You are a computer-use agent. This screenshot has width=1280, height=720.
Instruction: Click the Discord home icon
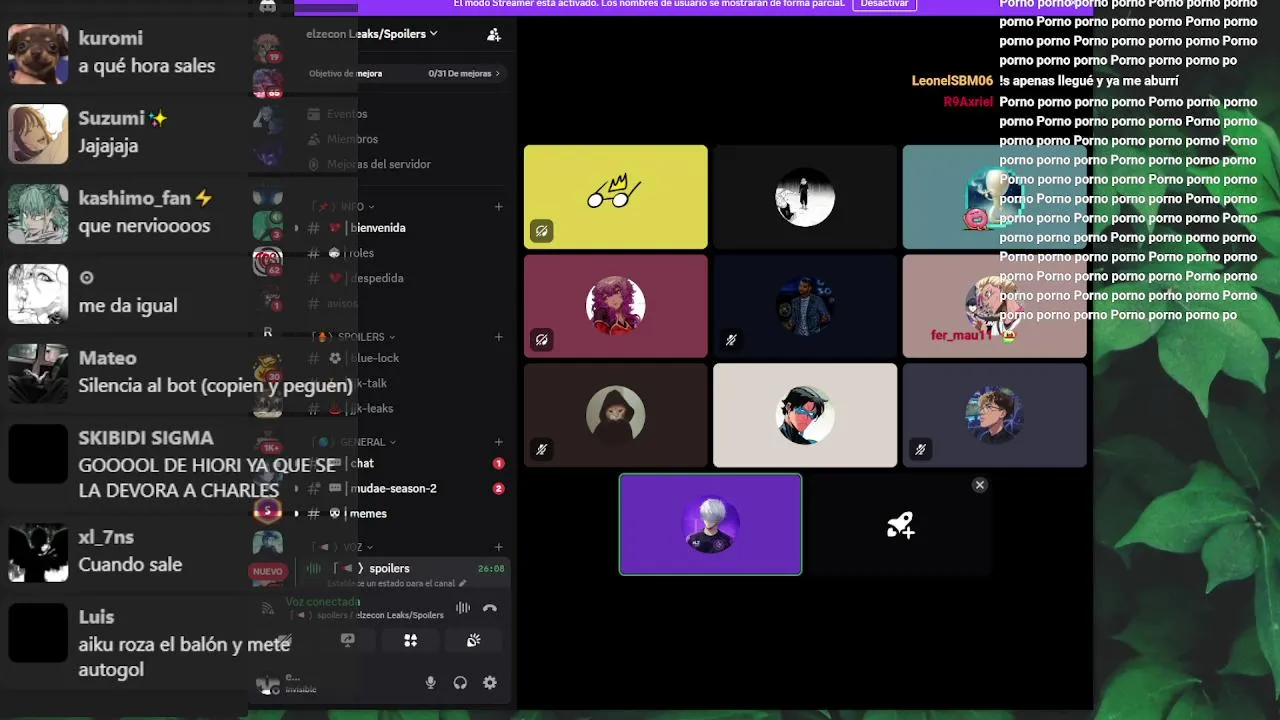[x=267, y=6]
